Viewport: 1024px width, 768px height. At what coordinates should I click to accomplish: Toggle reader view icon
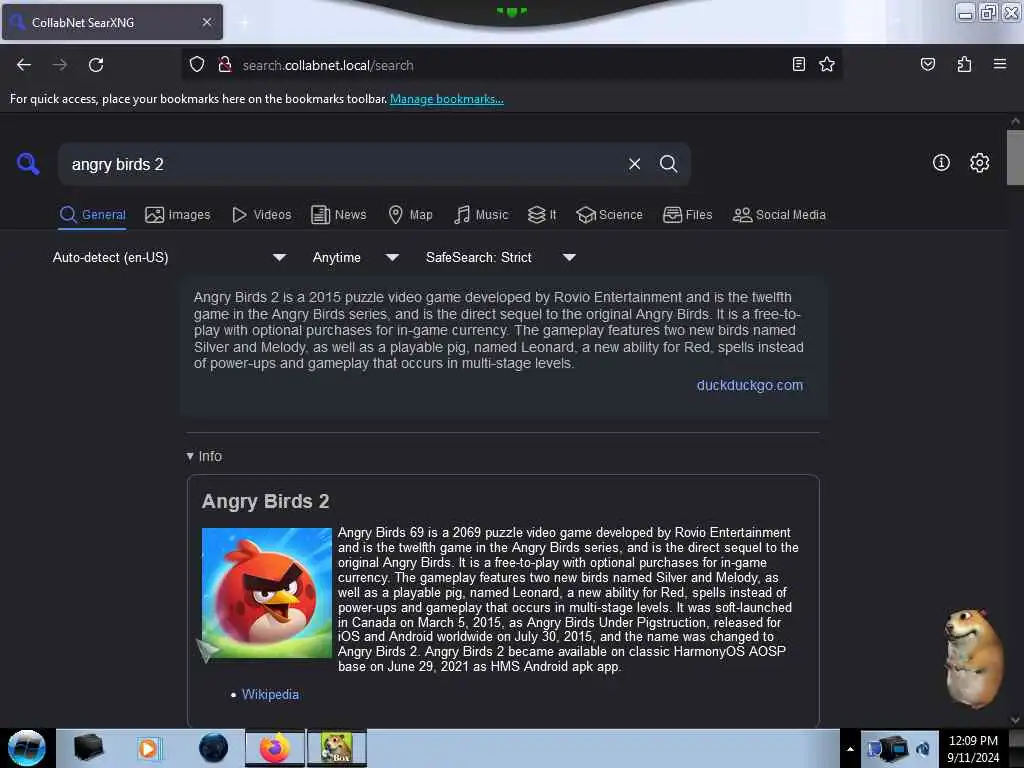[798, 64]
